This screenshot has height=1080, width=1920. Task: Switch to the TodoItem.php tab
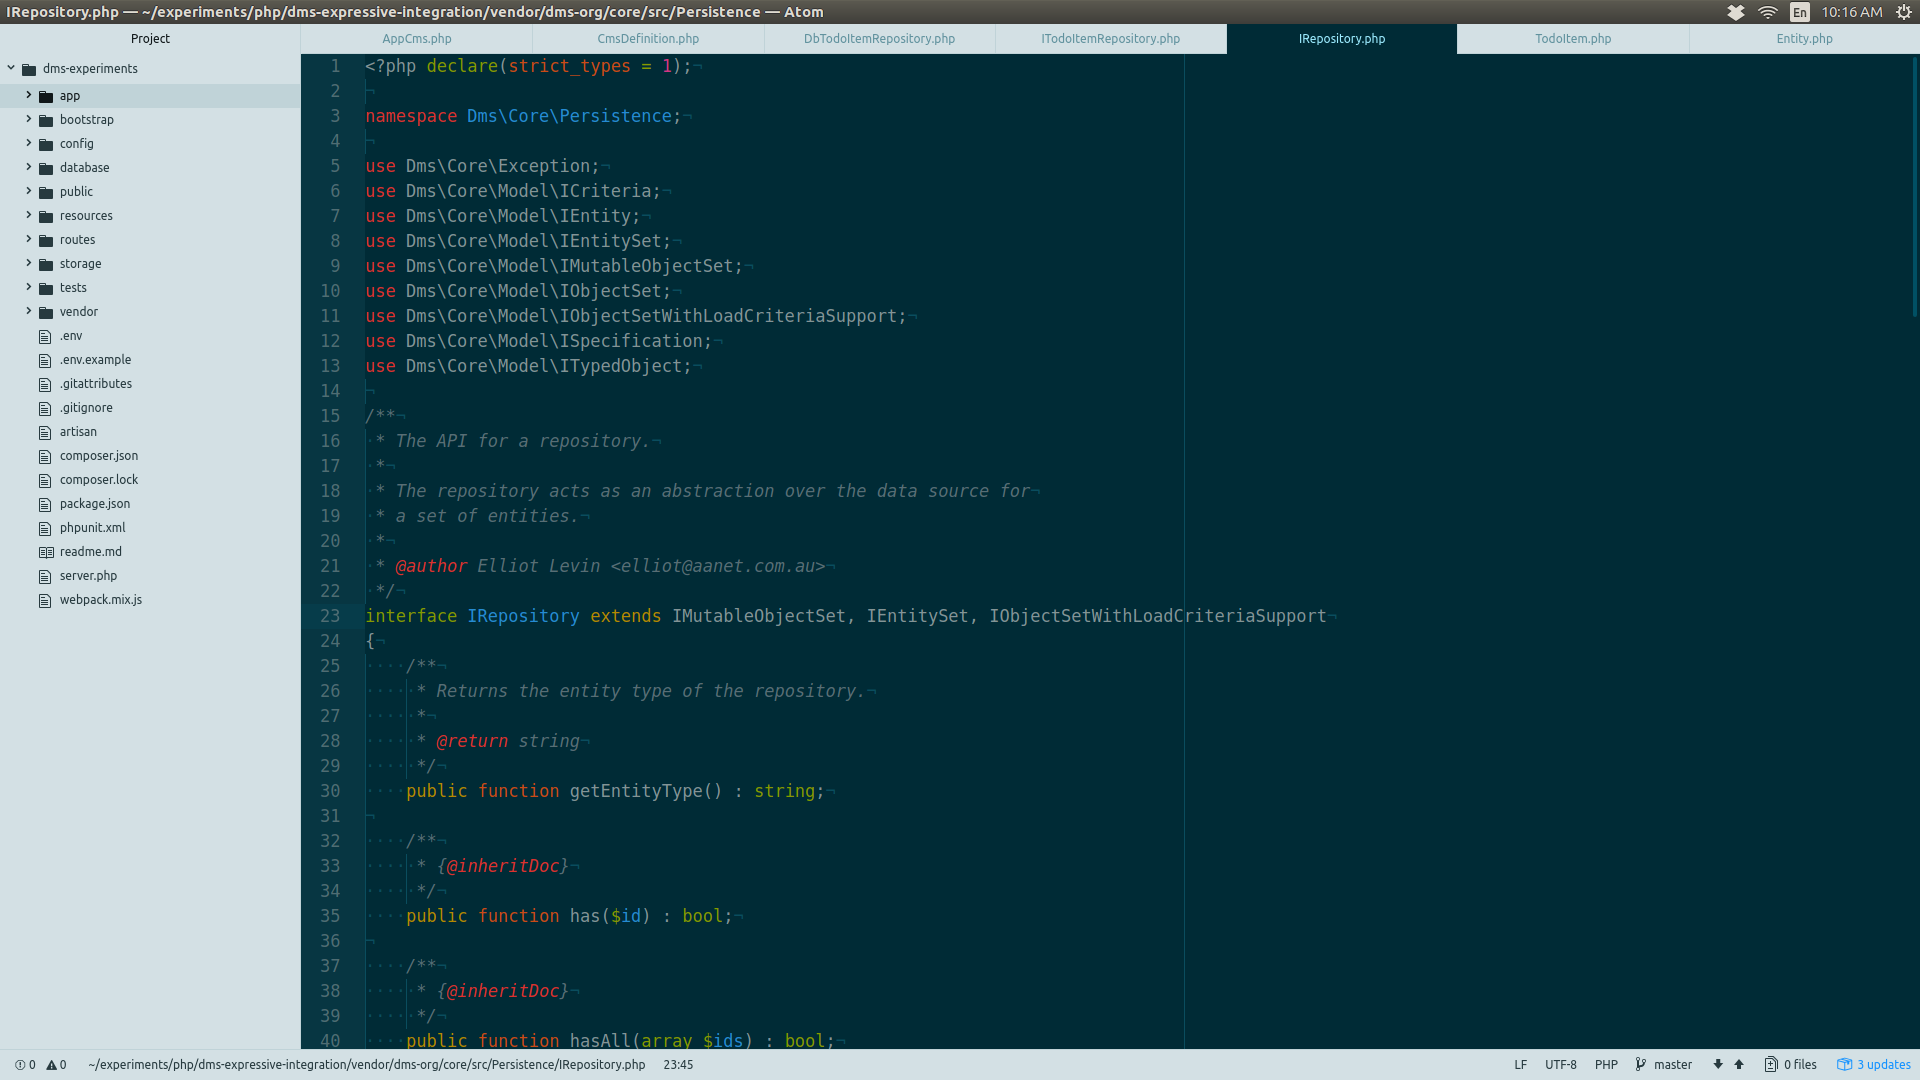point(1572,38)
